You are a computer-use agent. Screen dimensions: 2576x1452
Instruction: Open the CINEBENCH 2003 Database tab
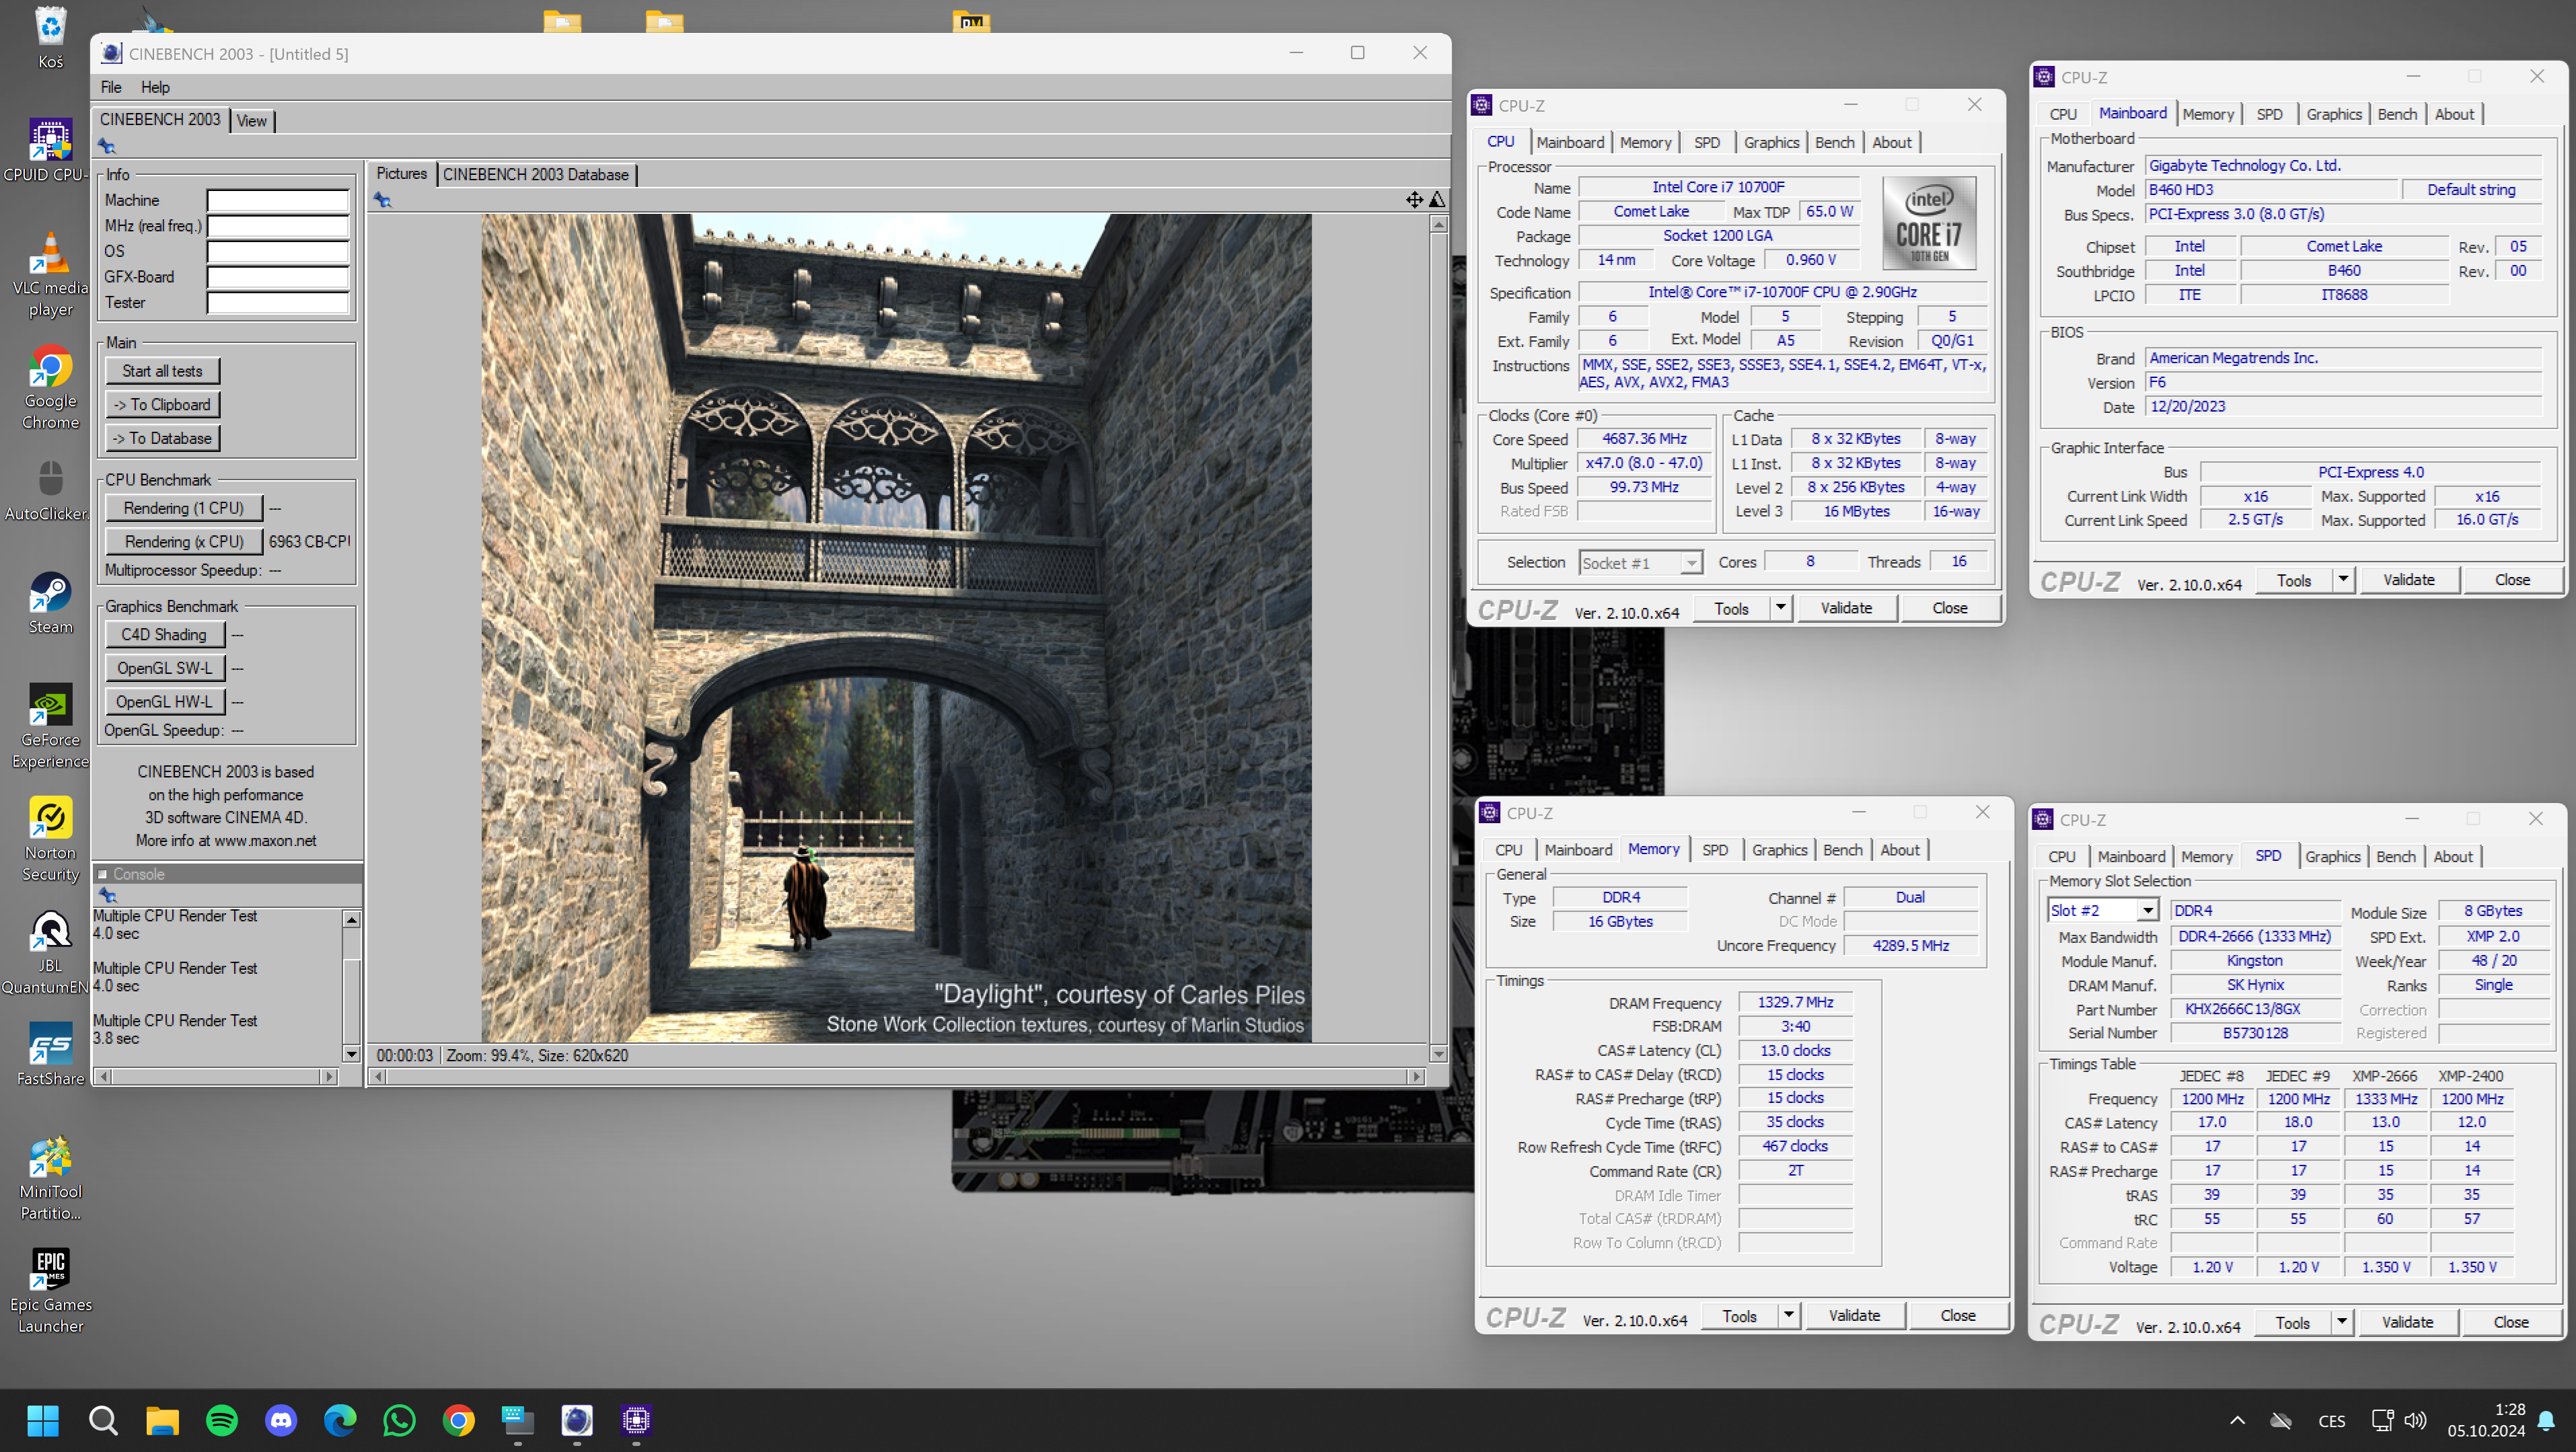[536, 174]
